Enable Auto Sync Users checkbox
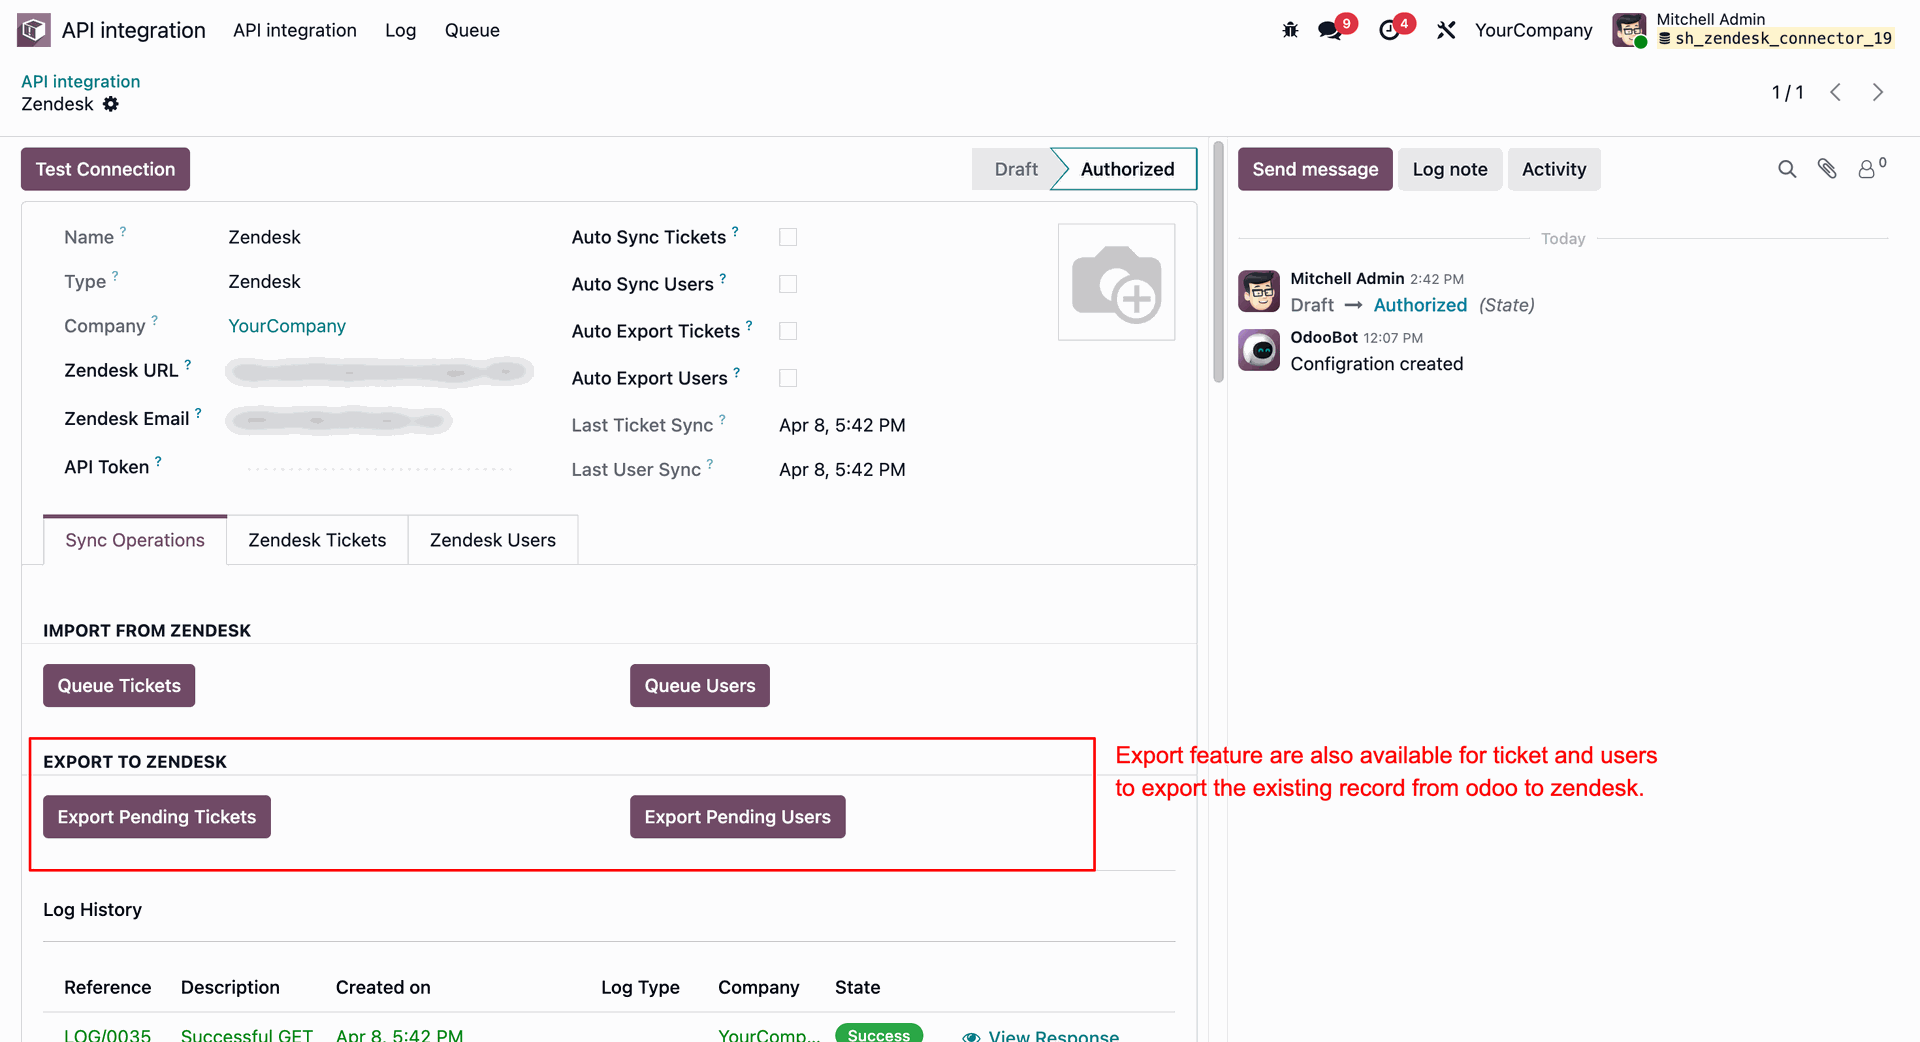The image size is (1920, 1042). pyautogui.click(x=788, y=284)
